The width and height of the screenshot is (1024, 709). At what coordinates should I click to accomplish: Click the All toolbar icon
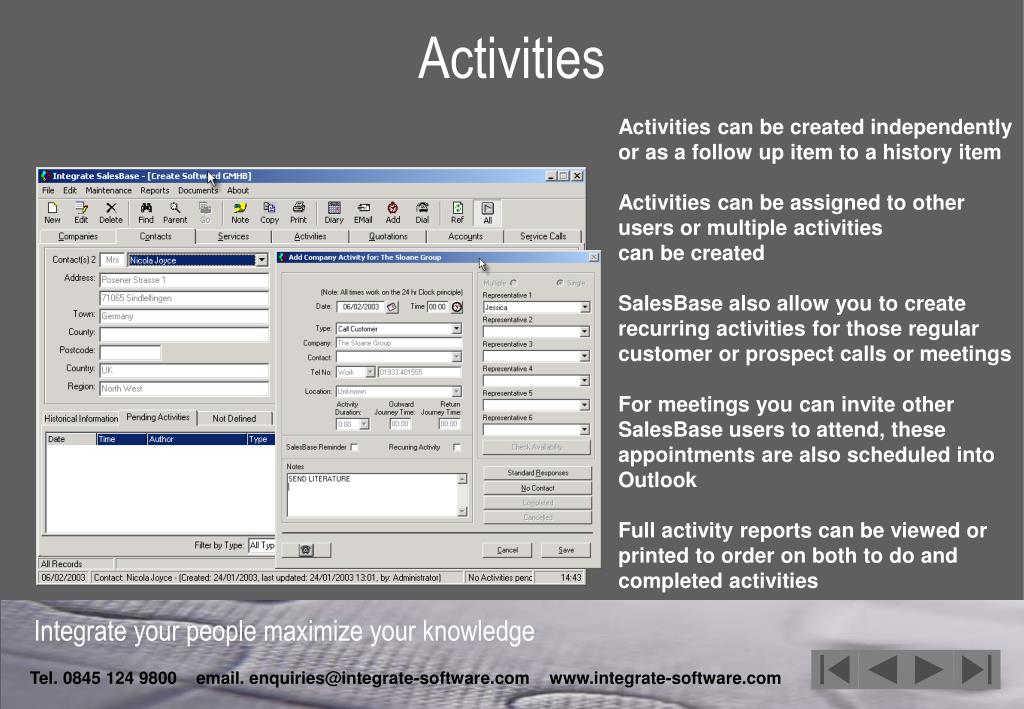click(x=487, y=212)
